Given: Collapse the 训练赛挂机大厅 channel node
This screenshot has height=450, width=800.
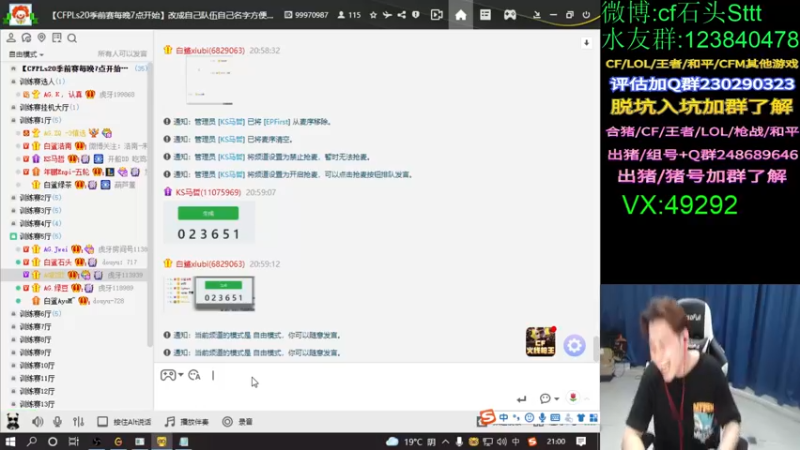Looking at the screenshot, I should point(13,107).
